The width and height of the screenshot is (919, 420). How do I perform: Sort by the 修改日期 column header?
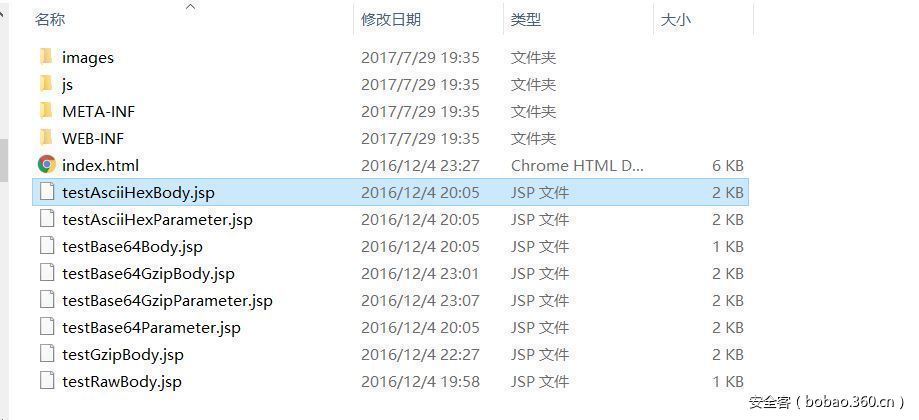tap(390, 19)
